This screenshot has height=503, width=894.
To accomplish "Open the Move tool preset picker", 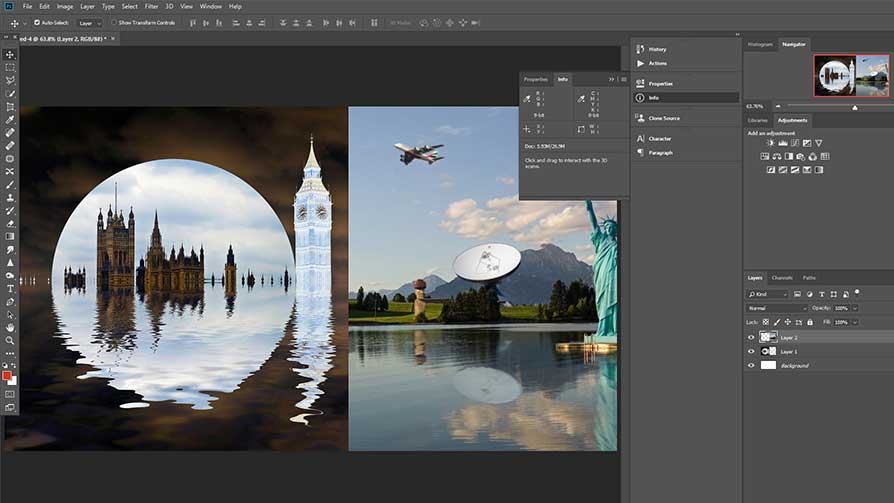I will [x=25, y=23].
